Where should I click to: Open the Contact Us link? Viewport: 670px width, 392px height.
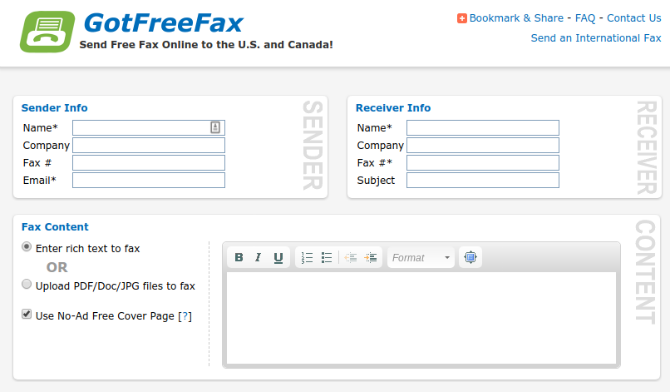pos(634,18)
